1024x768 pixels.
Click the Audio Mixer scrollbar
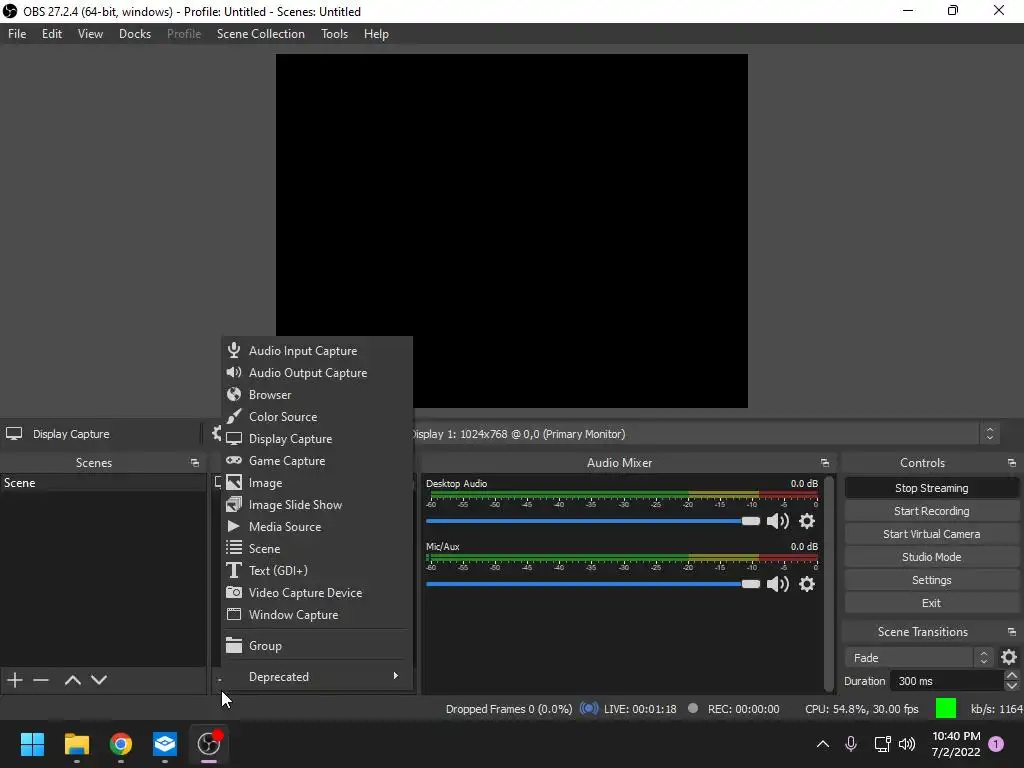coord(829,583)
